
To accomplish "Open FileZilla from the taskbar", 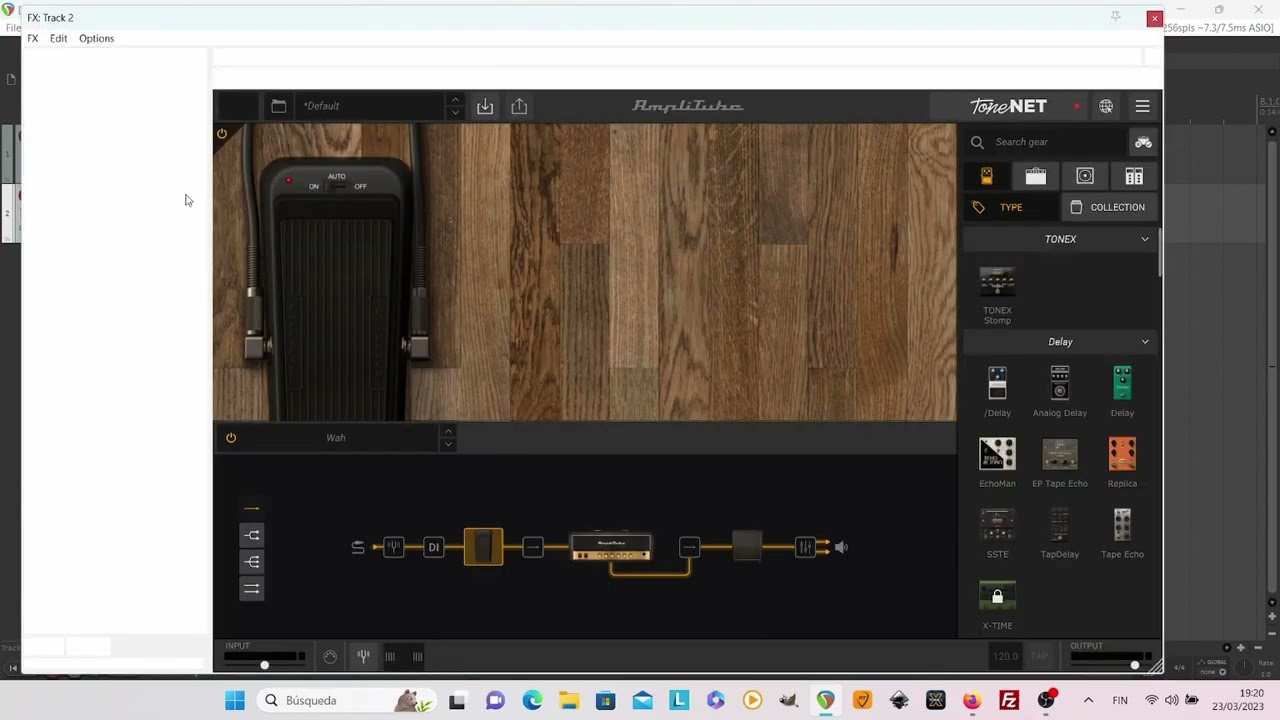I will click(1009, 701).
